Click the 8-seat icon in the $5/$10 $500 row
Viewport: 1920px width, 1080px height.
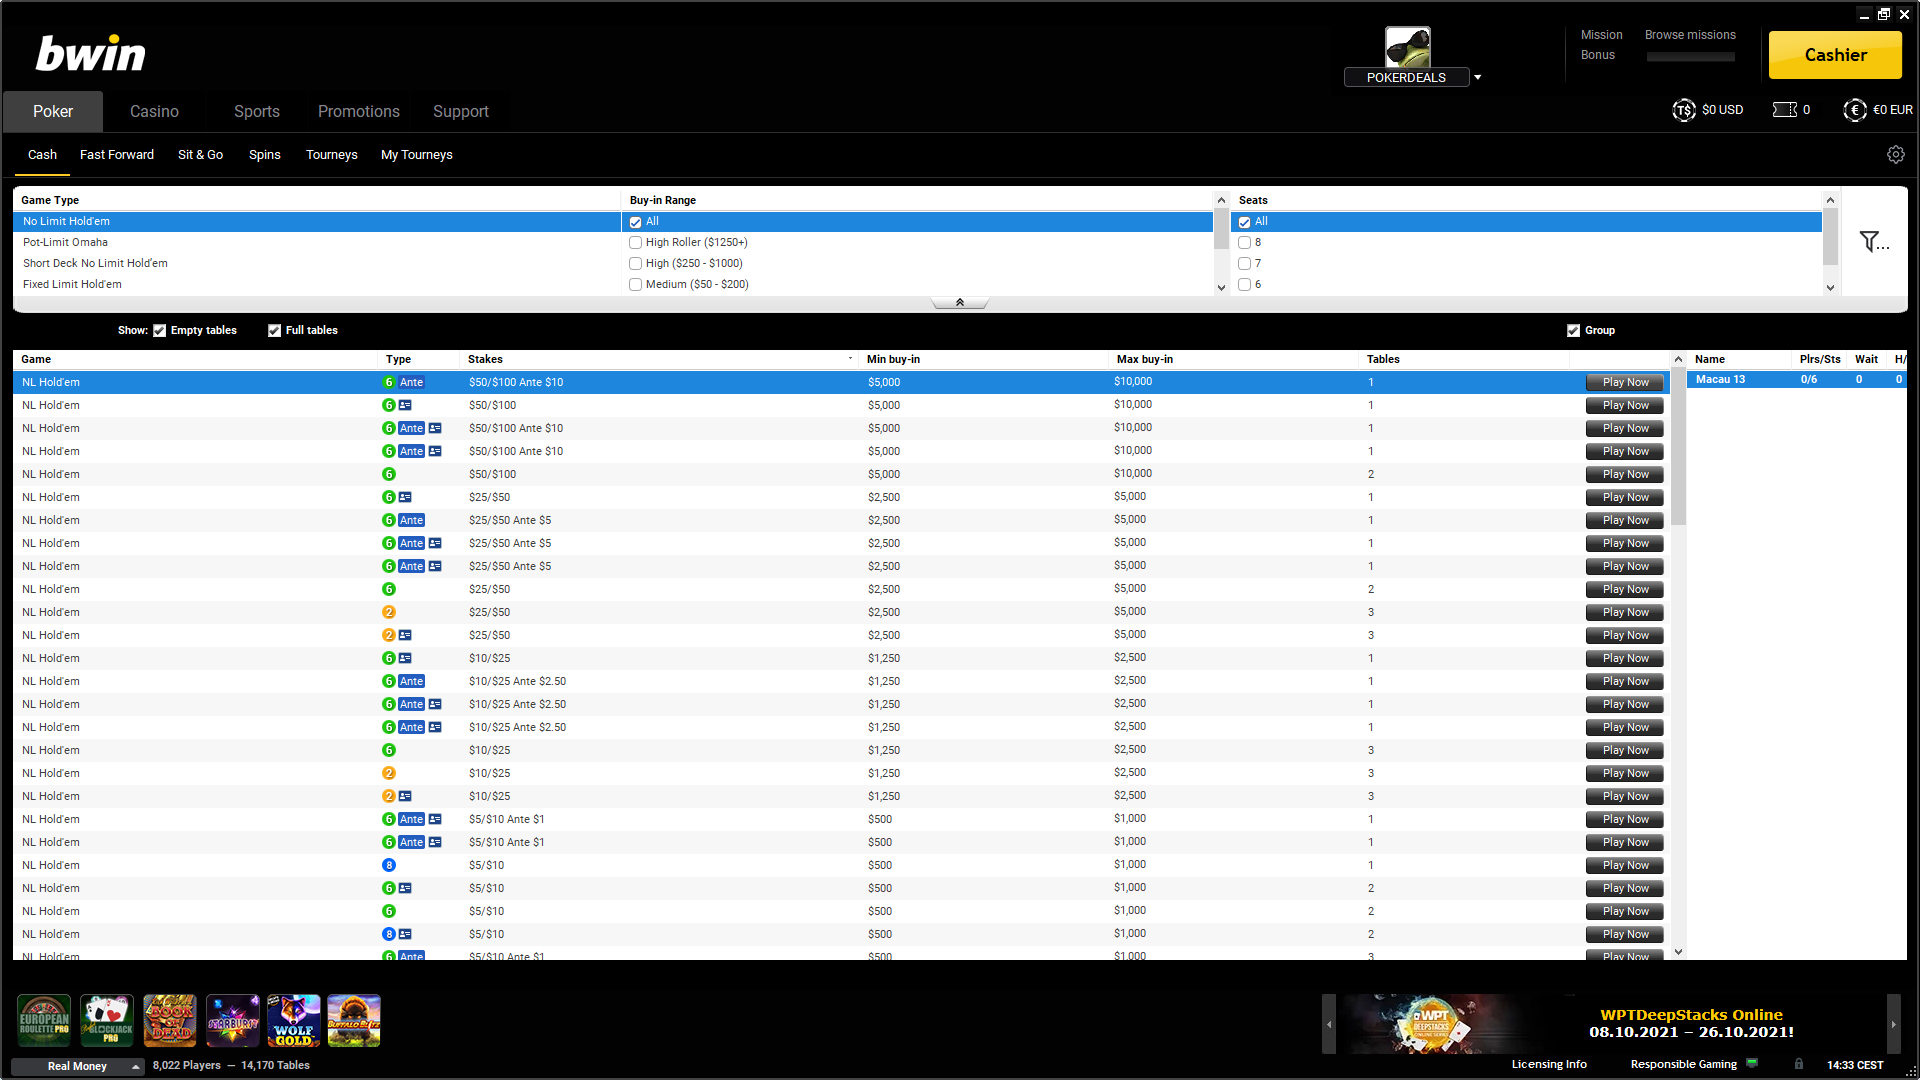389,865
